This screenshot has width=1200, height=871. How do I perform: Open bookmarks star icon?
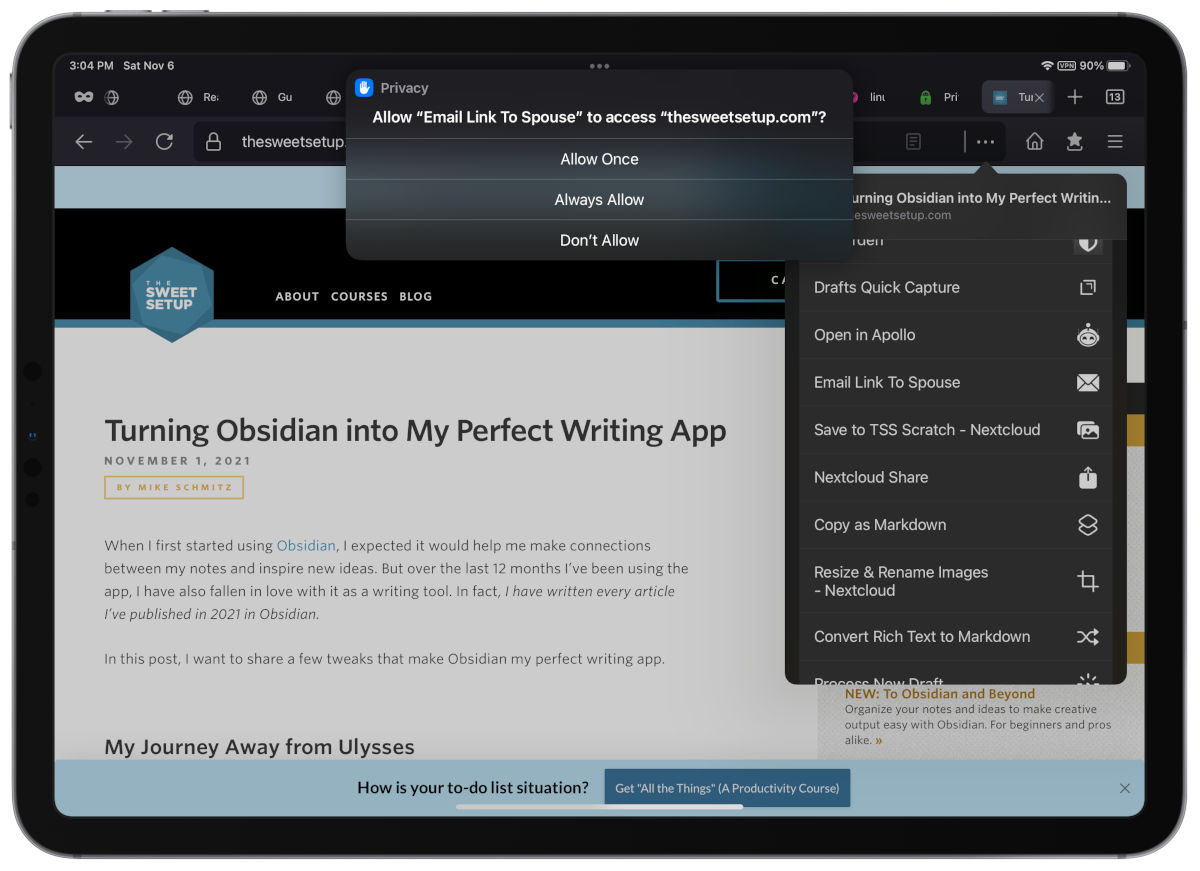tap(1075, 142)
